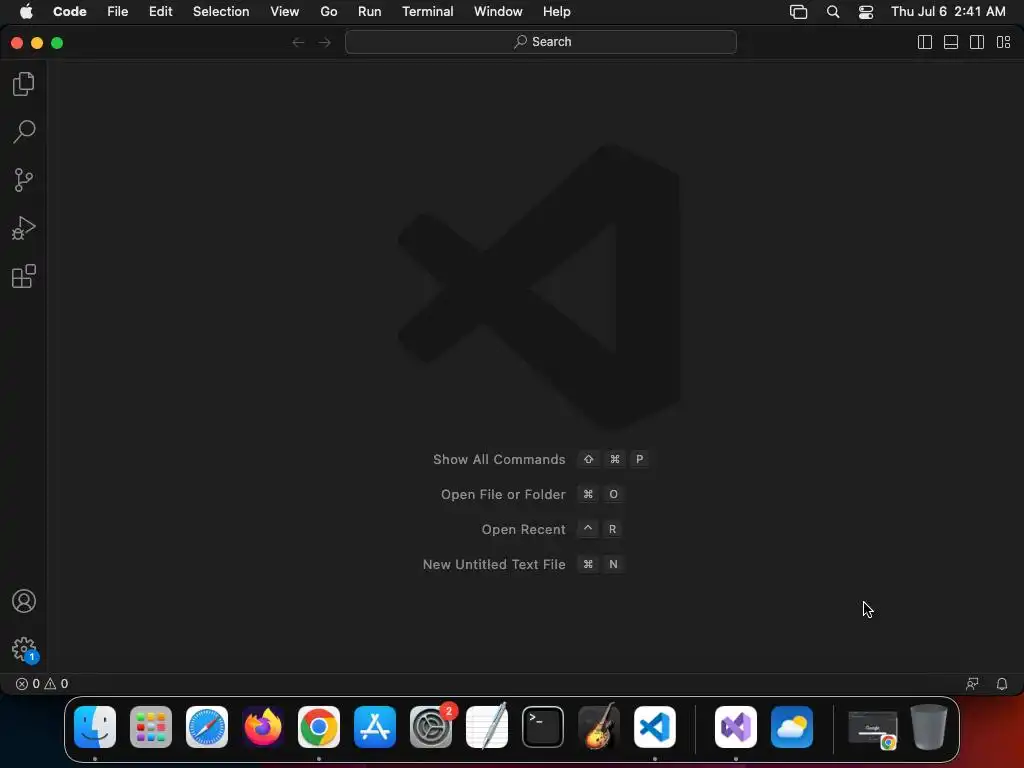Open the Selection menu
Image resolution: width=1024 pixels, height=768 pixels.
click(221, 12)
